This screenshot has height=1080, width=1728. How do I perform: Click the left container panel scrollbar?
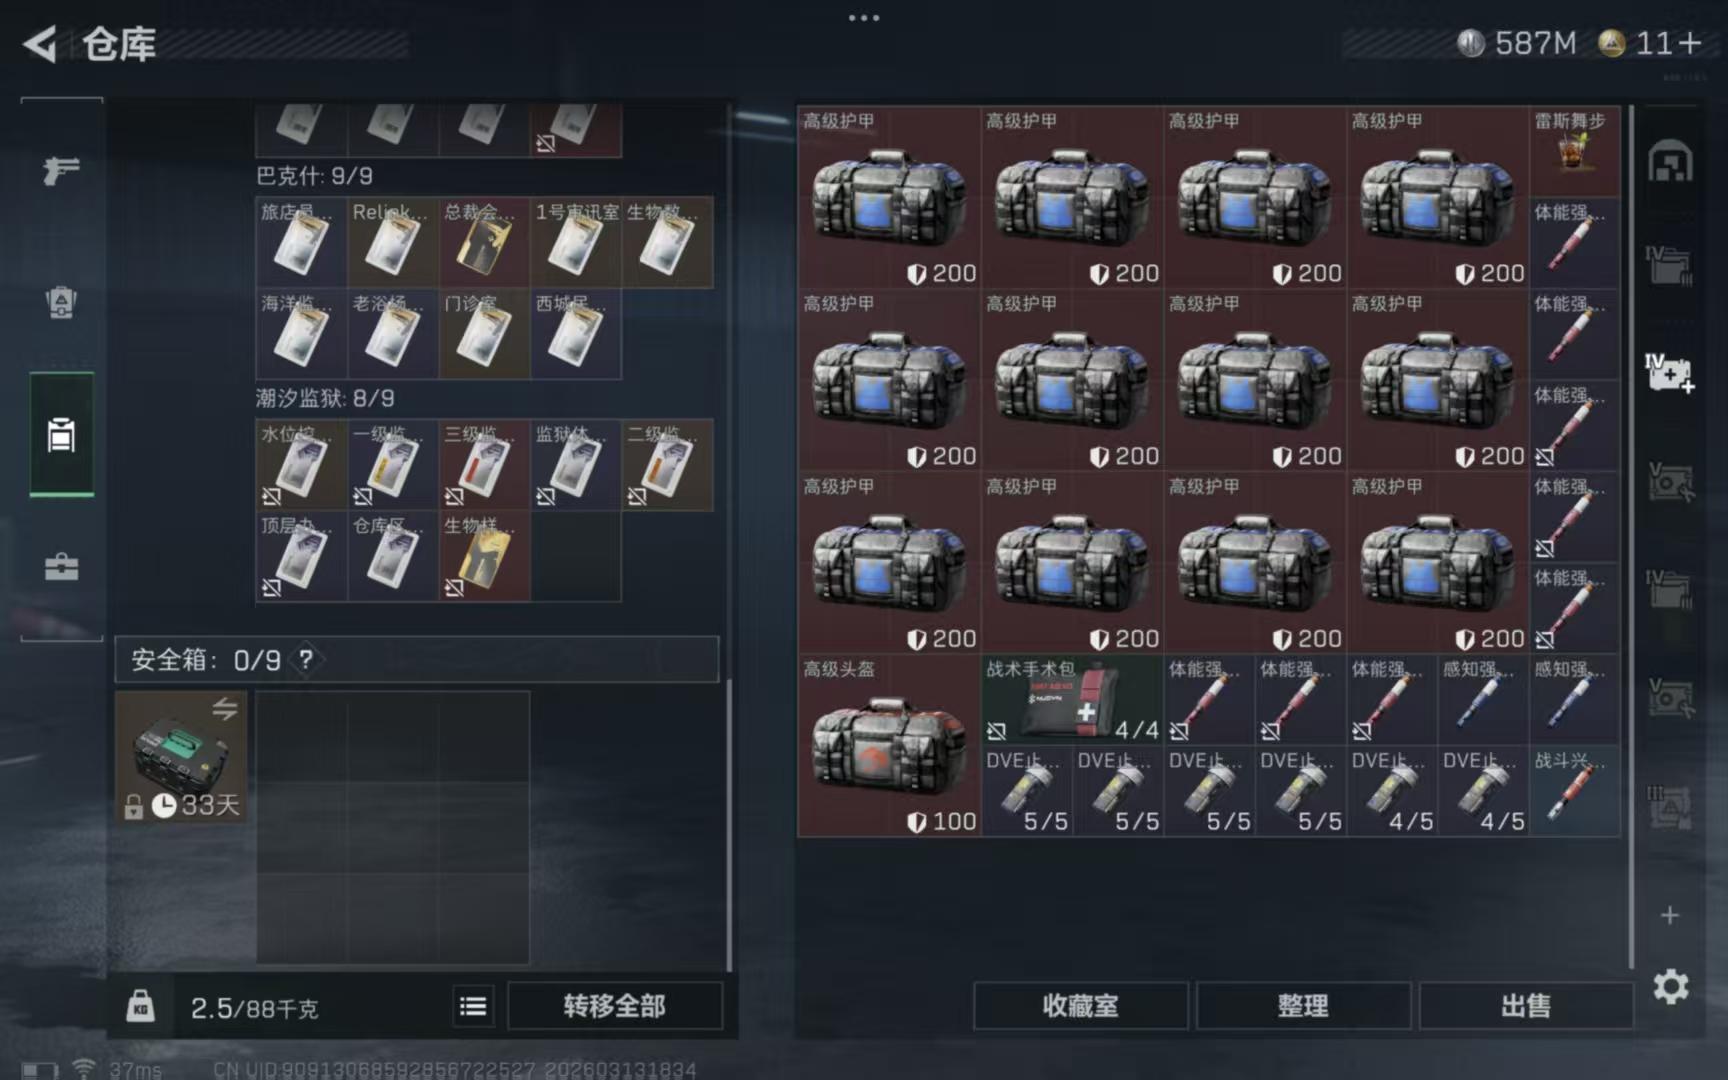[729, 825]
